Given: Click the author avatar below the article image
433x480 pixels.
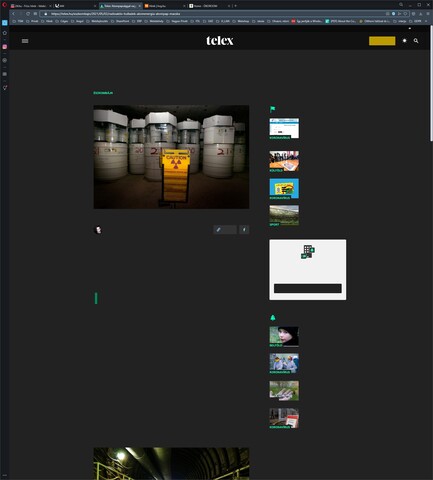Looking at the screenshot, I should (x=98, y=230).
